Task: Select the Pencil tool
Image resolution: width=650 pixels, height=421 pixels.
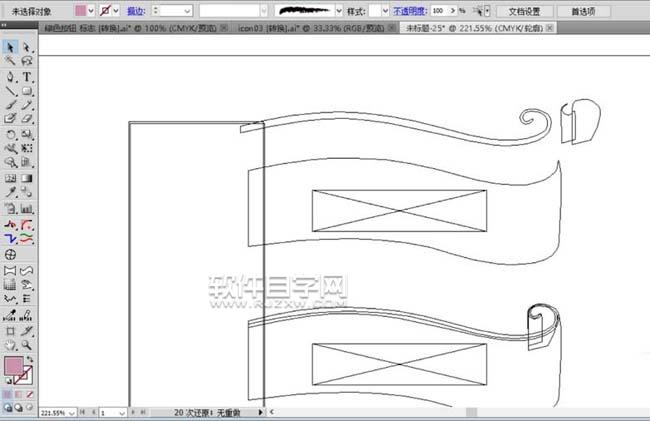Action: (27, 105)
